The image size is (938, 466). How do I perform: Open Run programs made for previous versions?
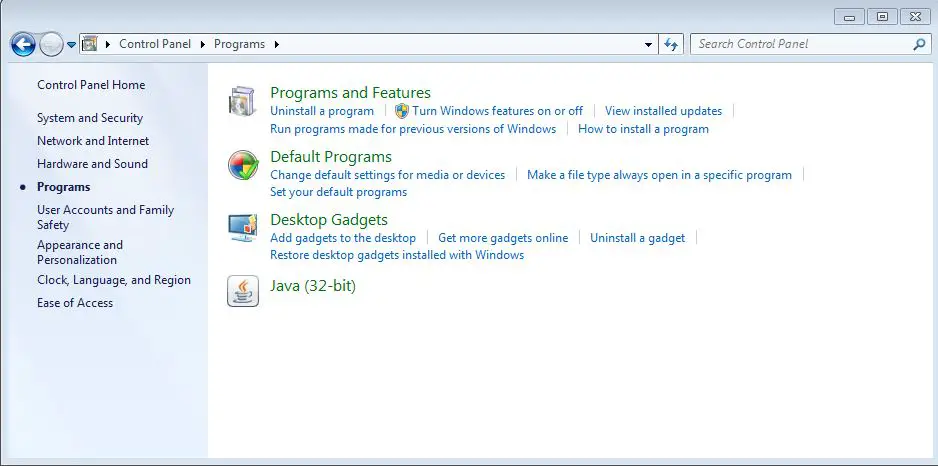pyautogui.click(x=413, y=129)
